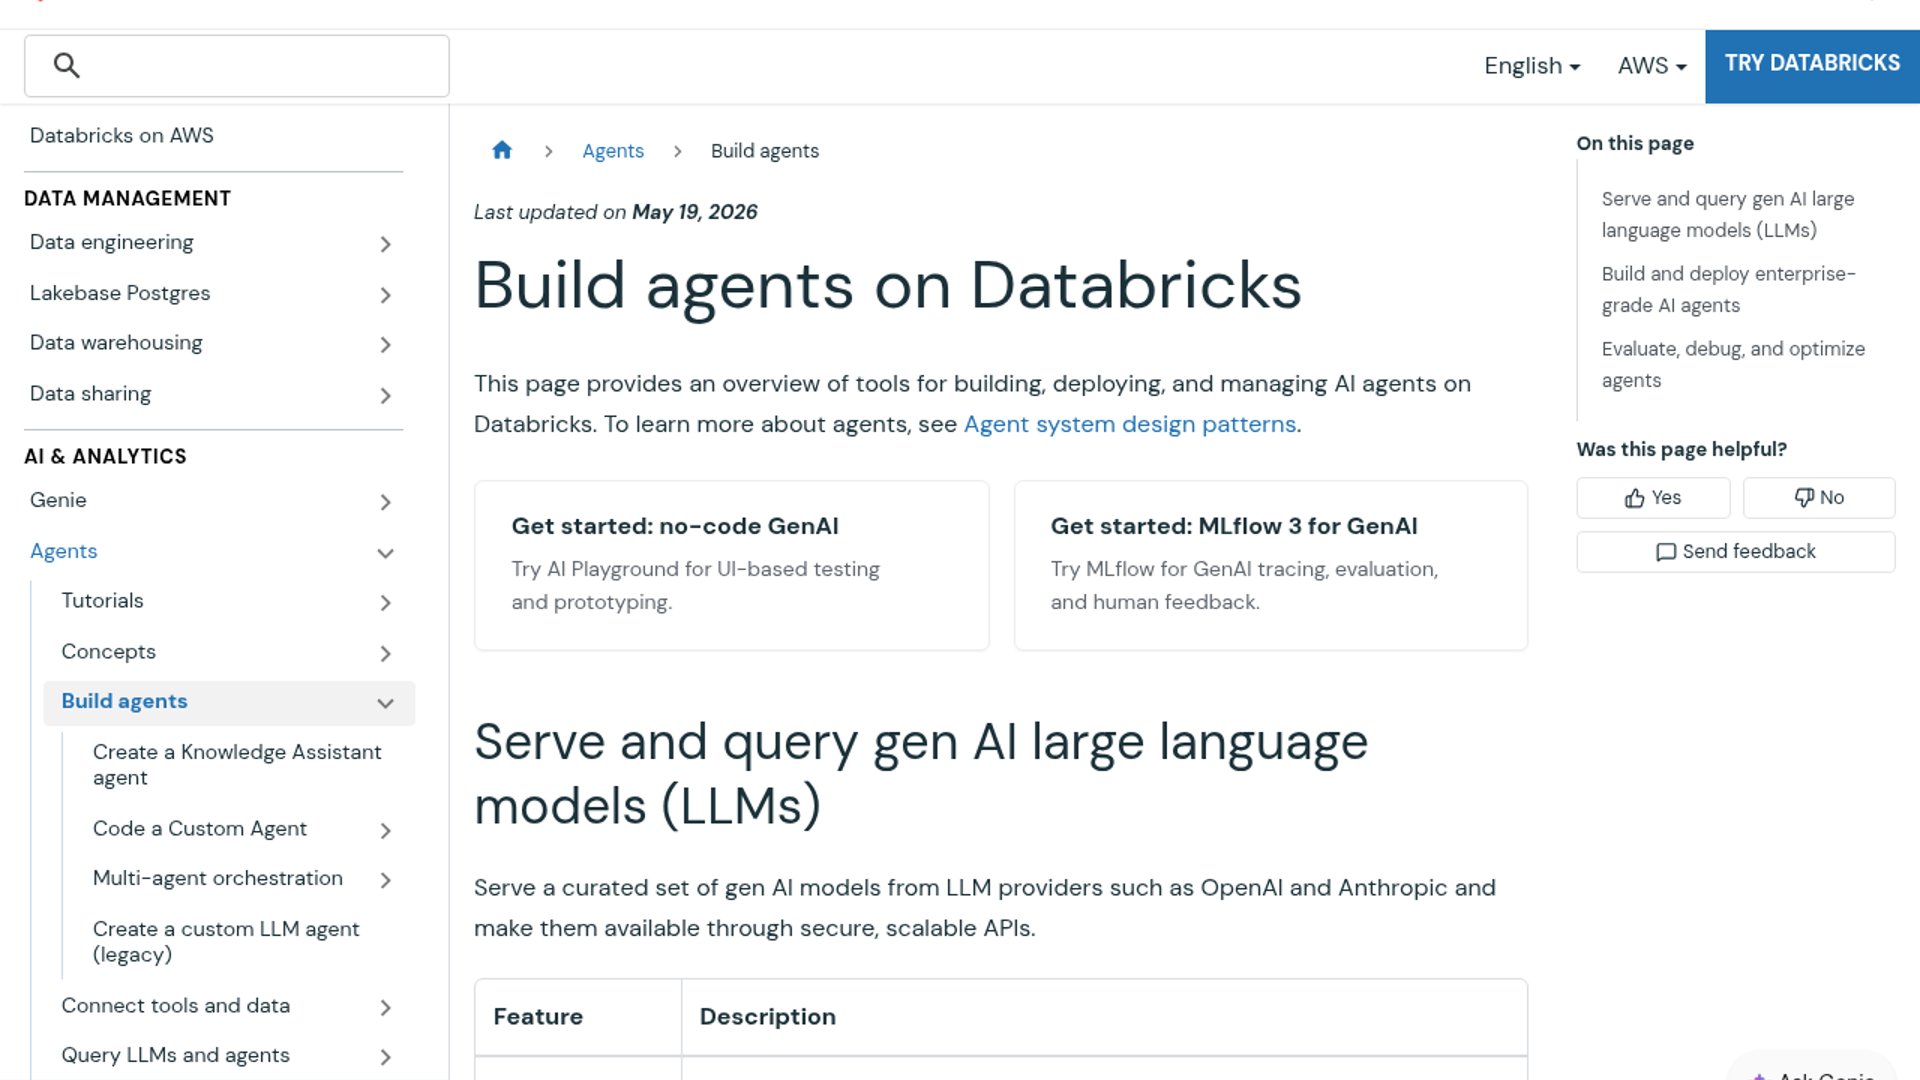Open the Multi-agent orchestration item
The width and height of the screenshot is (1920, 1080).
pos(218,878)
